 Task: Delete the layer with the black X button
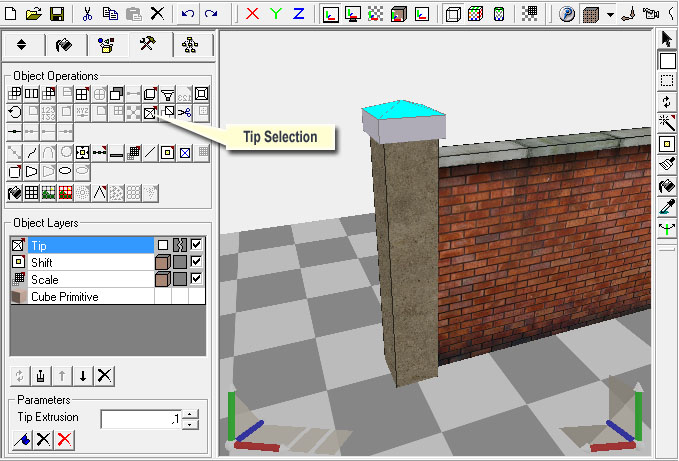click(104, 375)
